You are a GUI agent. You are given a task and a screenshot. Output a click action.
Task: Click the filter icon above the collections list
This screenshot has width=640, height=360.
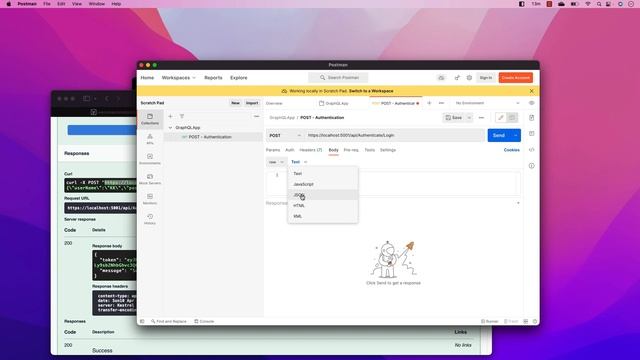pyautogui.click(x=182, y=116)
